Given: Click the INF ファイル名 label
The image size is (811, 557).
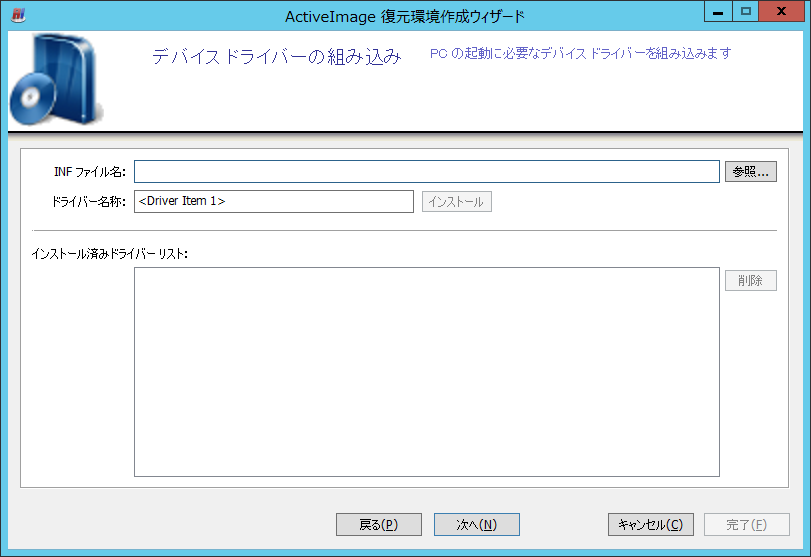Looking at the screenshot, I should click(x=90, y=172).
